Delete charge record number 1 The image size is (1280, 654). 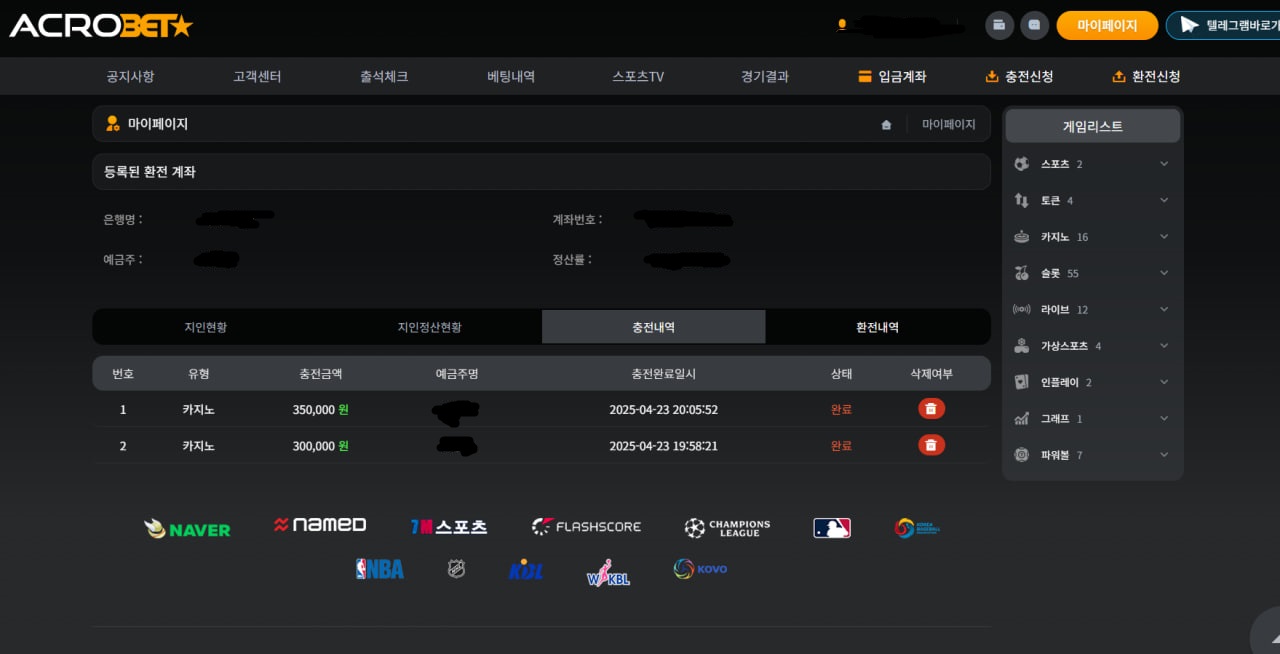click(x=931, y=409)
